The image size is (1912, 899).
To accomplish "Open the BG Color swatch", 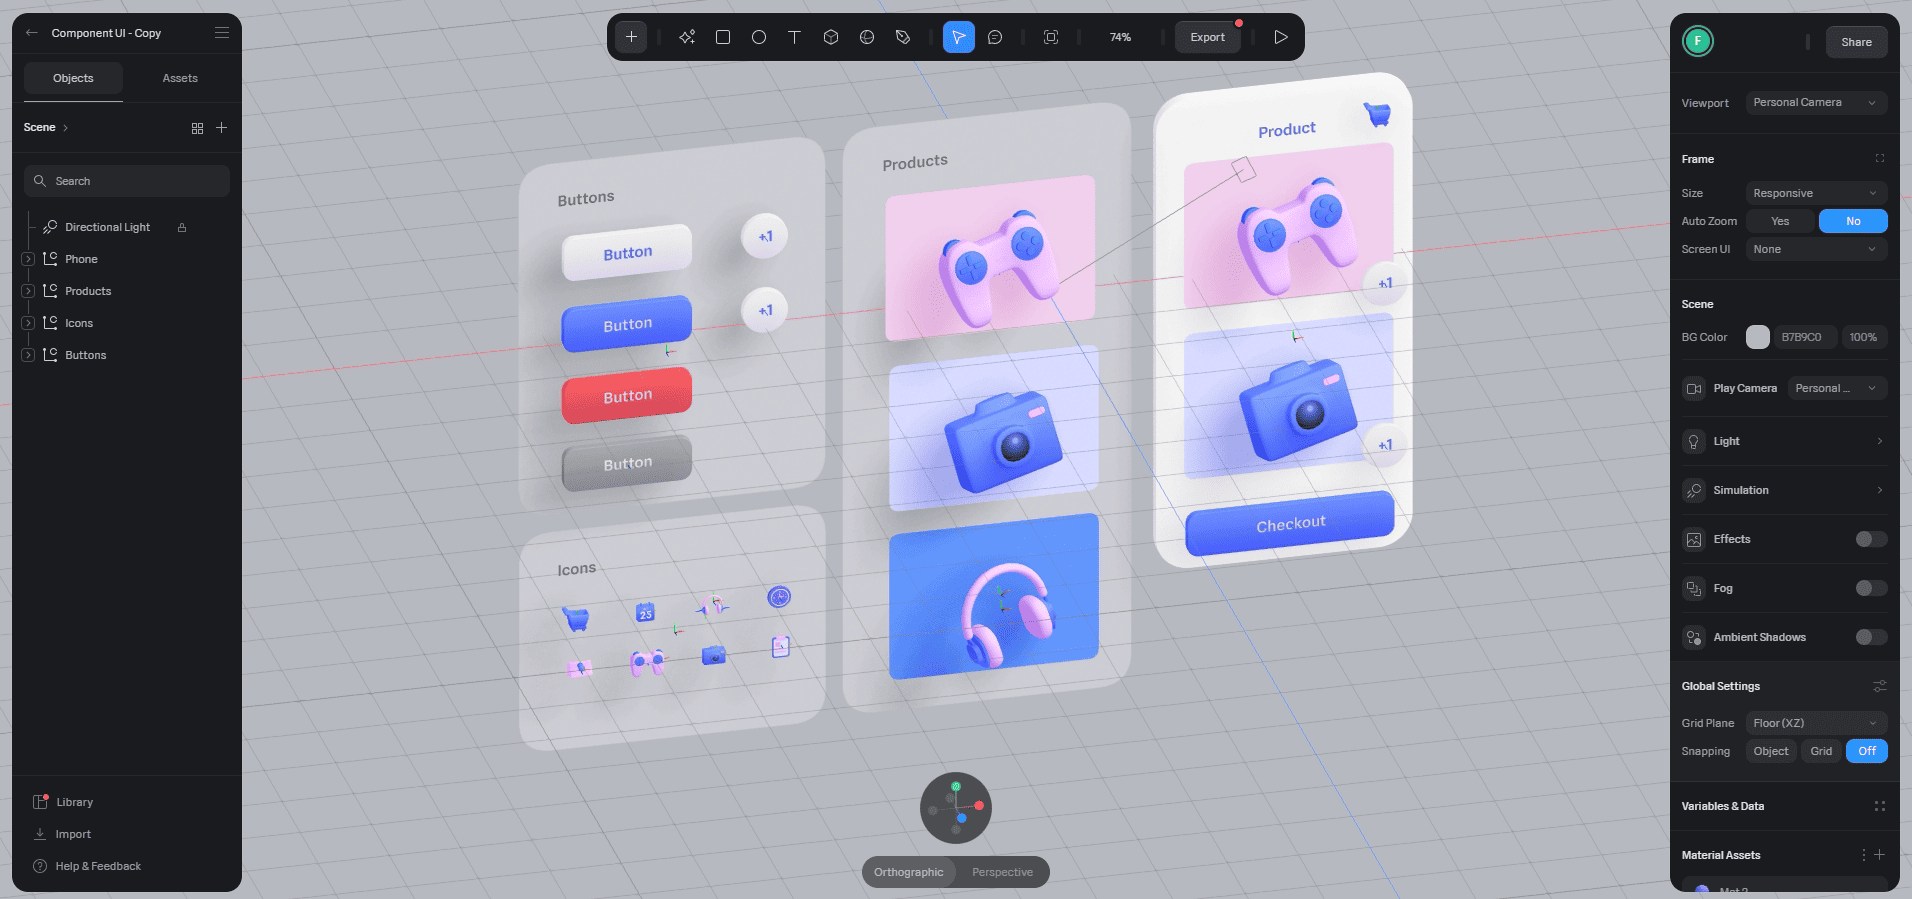I will [x=1757, y=337].
